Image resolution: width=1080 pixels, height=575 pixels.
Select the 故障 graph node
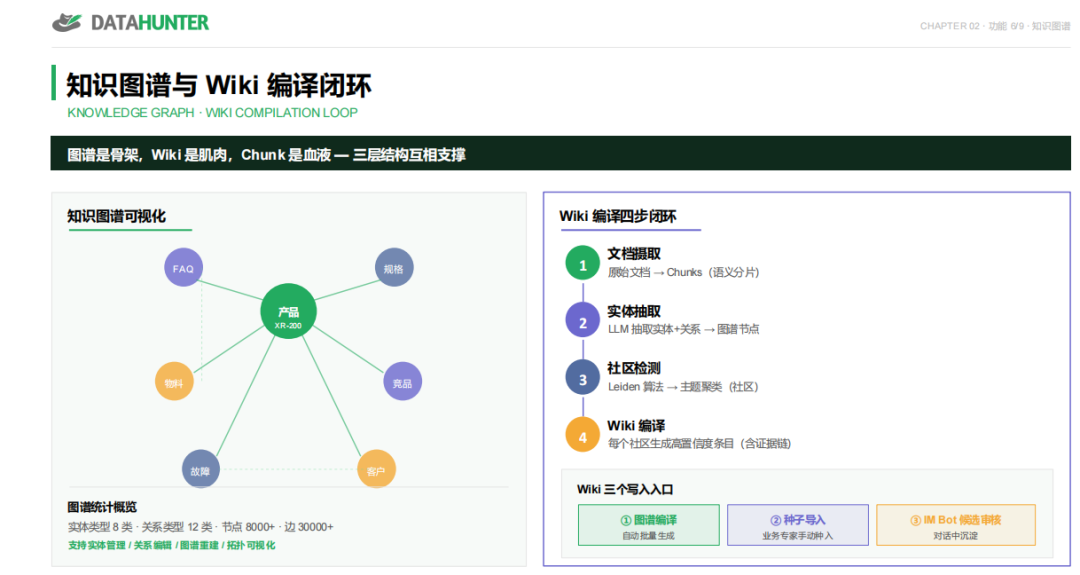200,470
